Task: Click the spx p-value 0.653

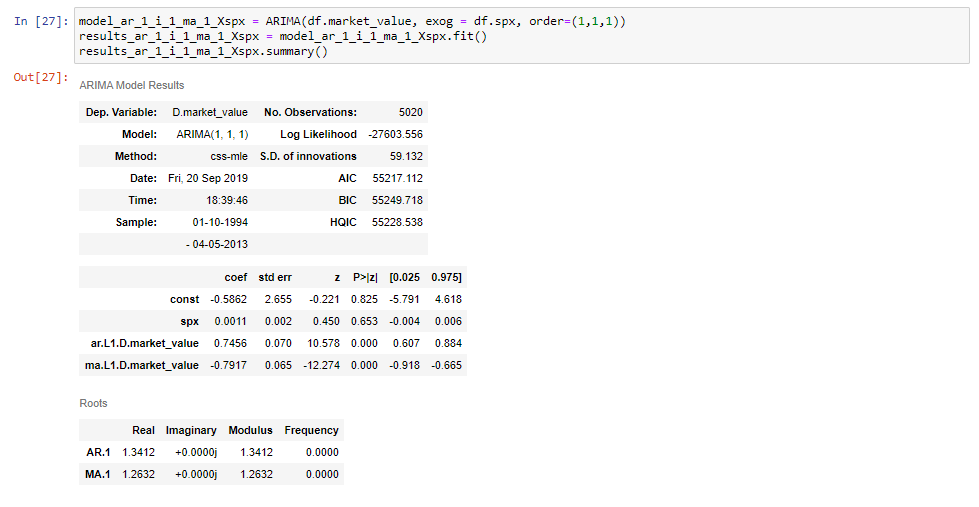Action: coord(364,322)
